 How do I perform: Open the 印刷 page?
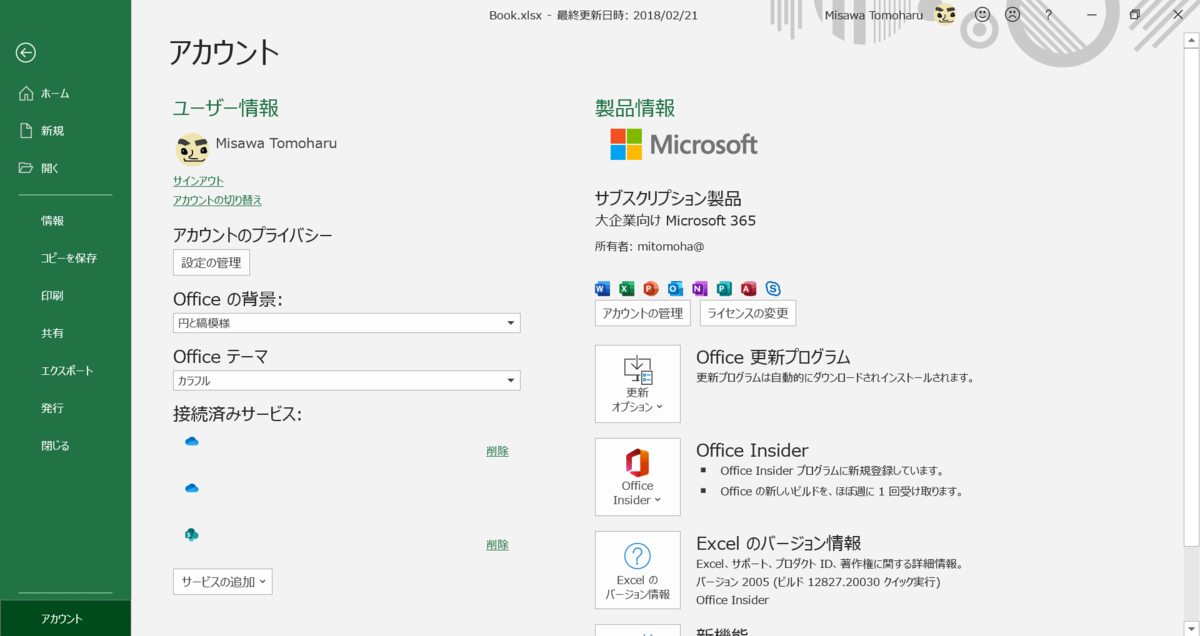(65, 296)
